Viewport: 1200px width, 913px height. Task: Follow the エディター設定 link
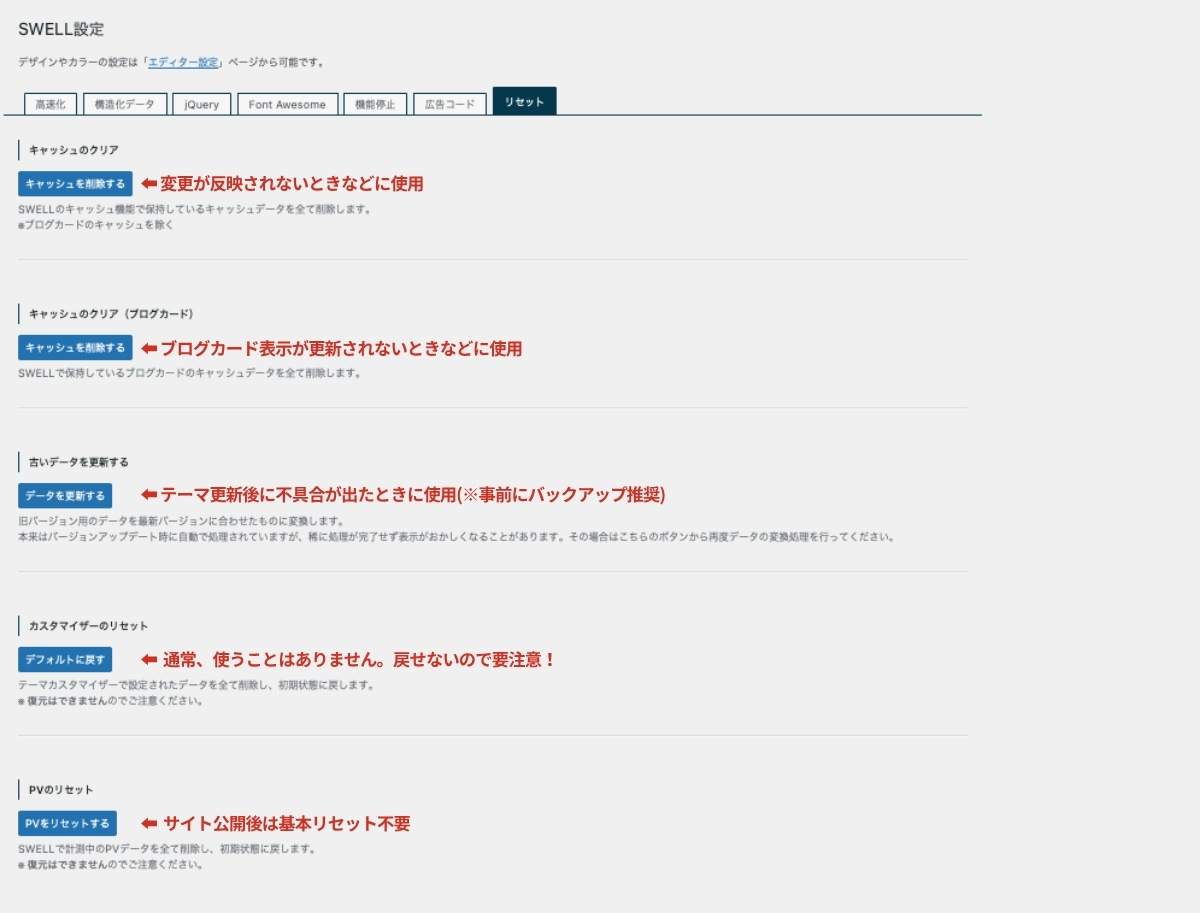click(183, 62)
